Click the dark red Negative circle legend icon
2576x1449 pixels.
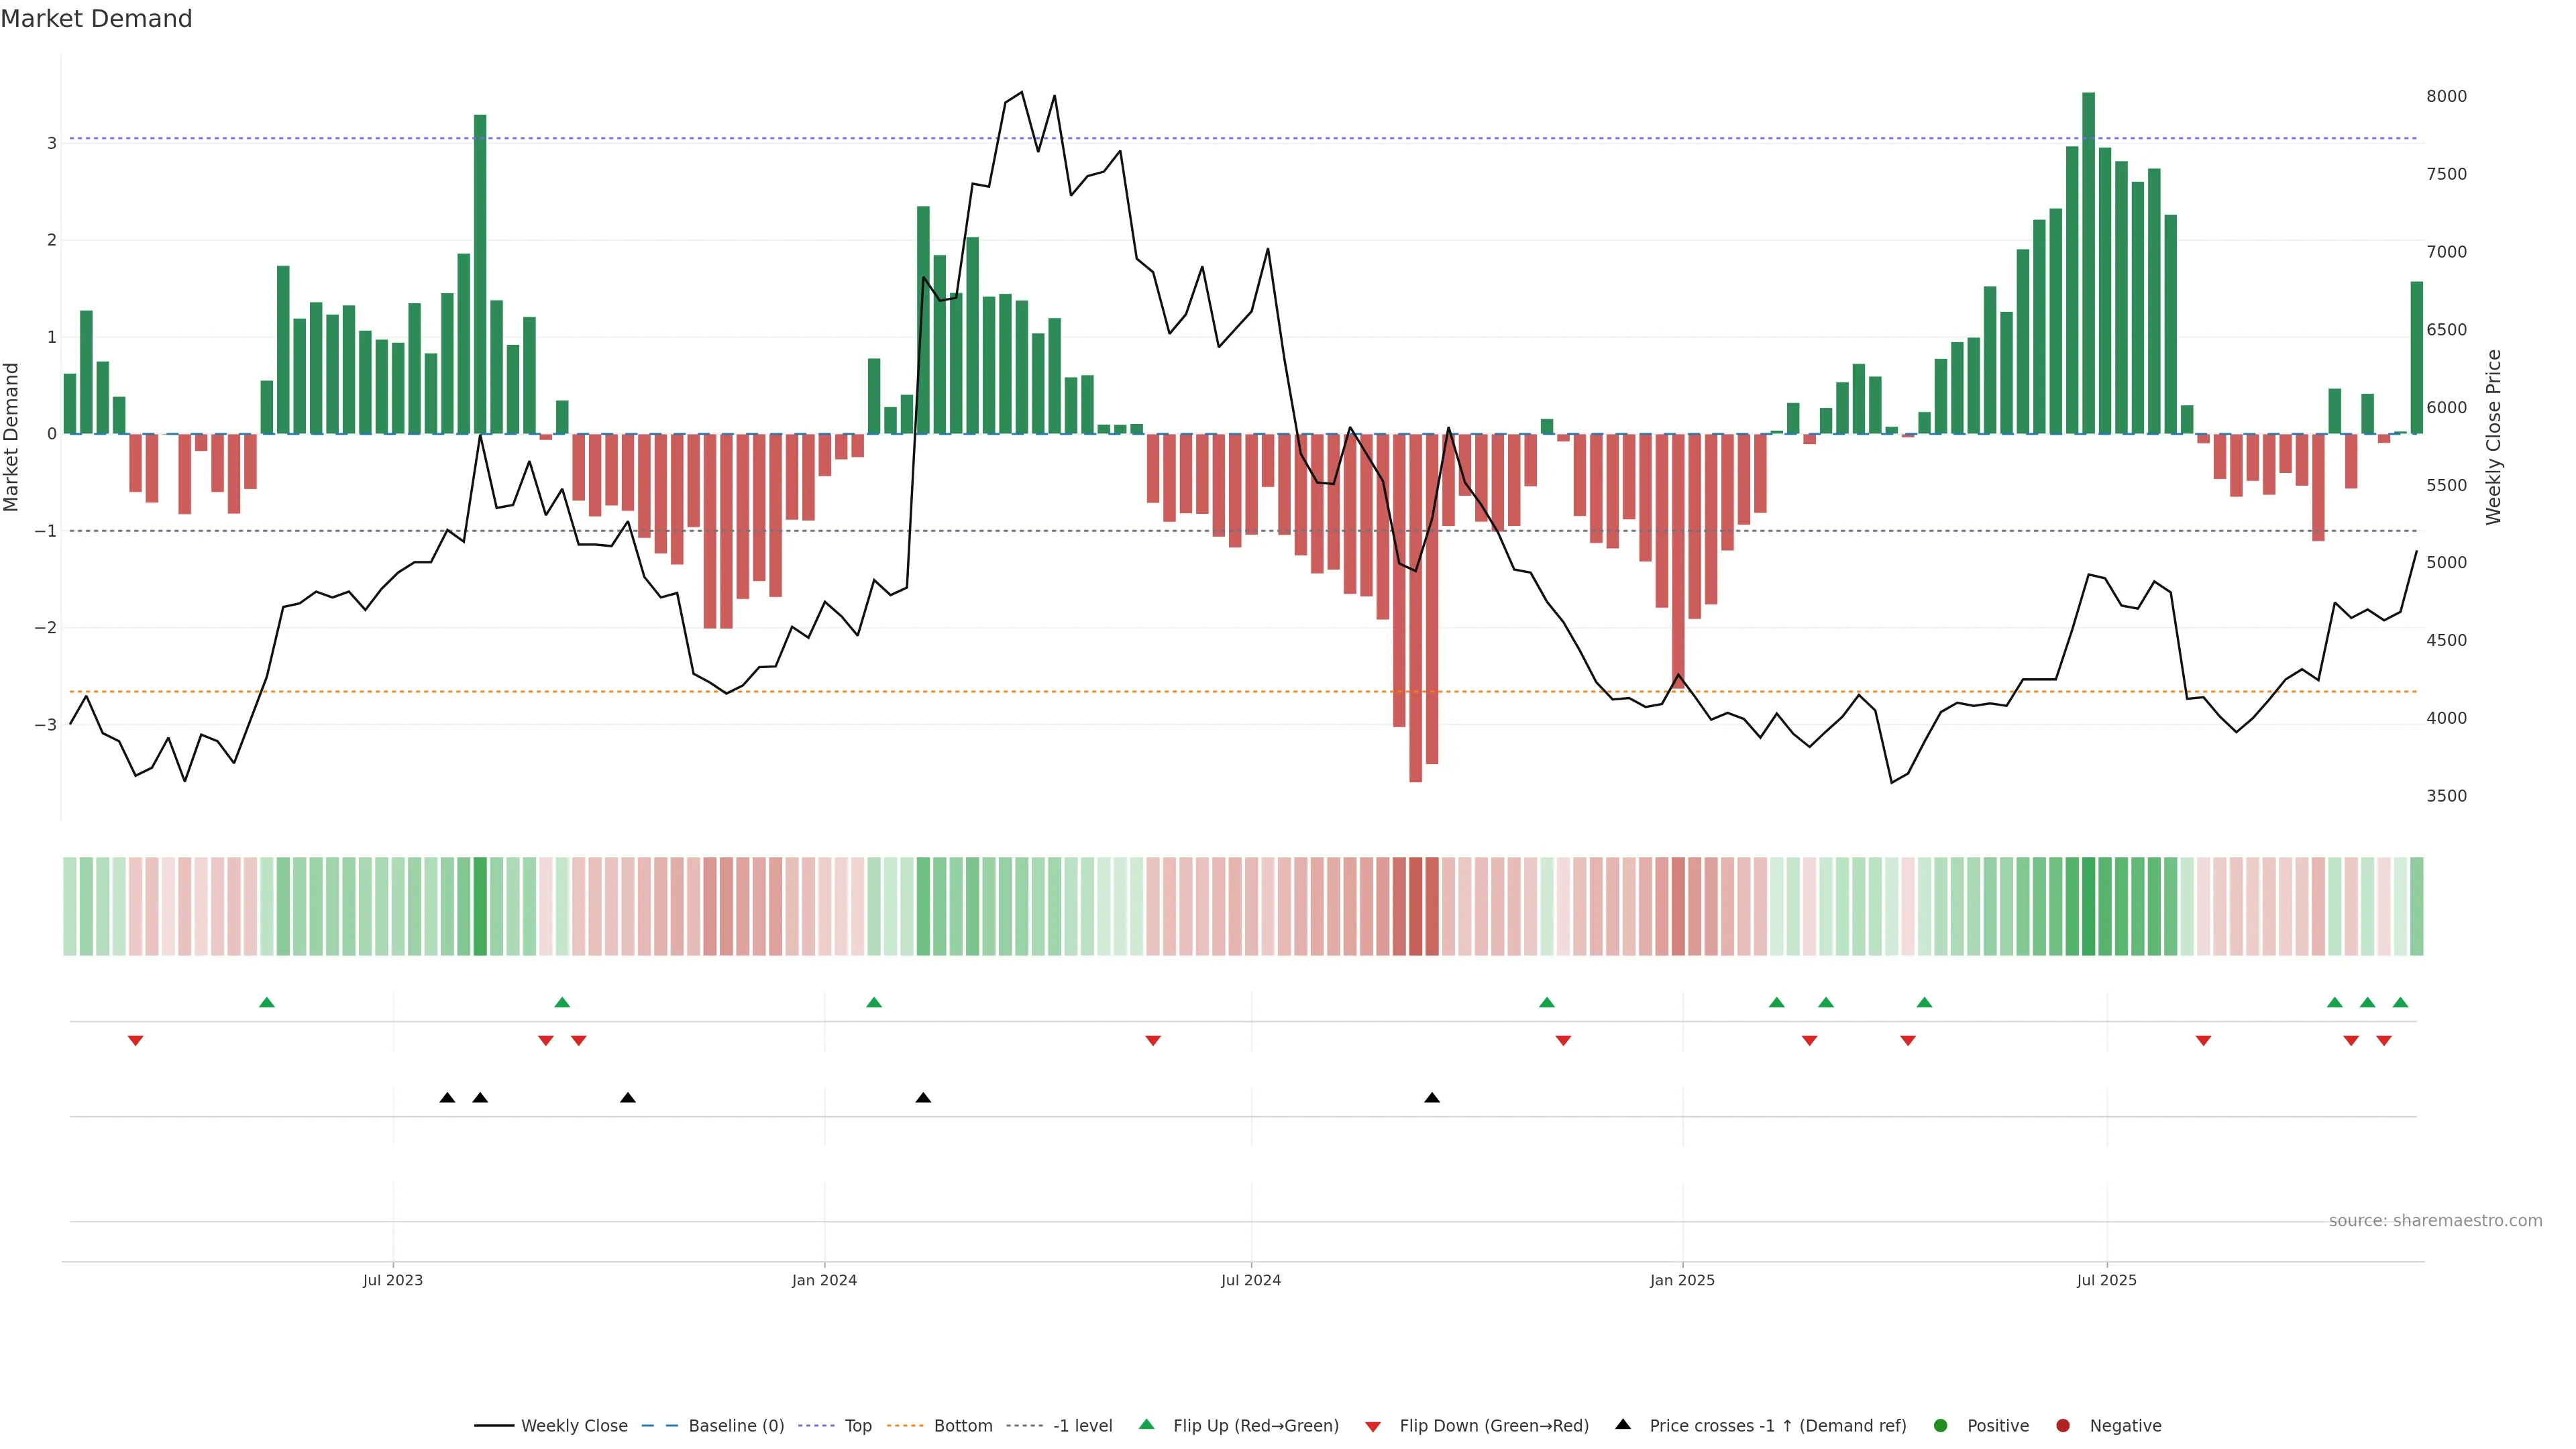click(2063, 1425)
